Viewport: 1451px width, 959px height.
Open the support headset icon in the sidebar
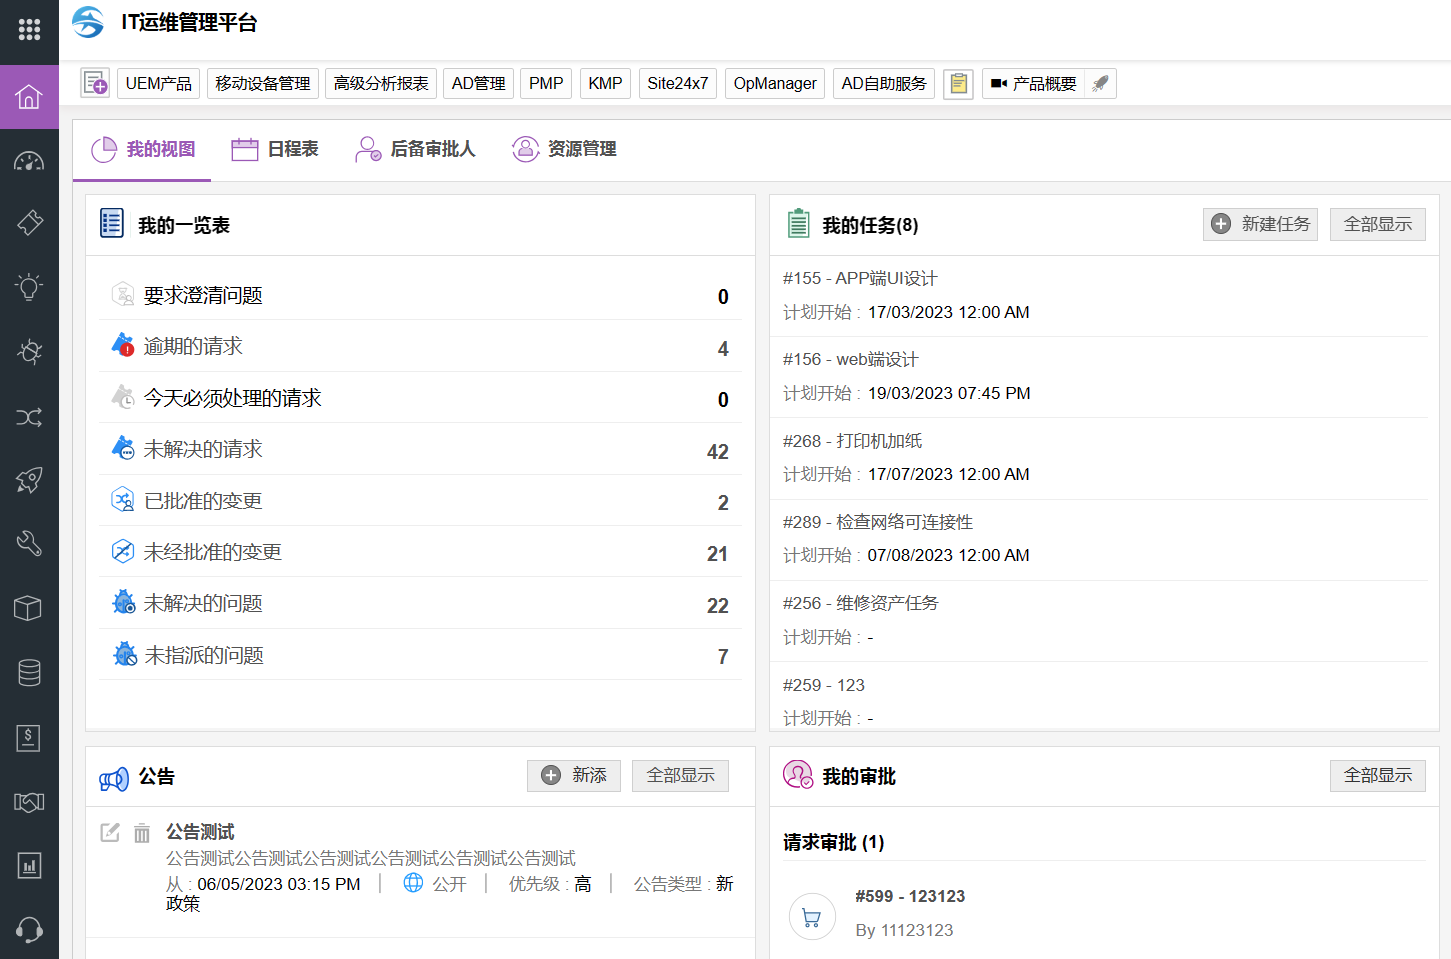pyautogui.click(x=29, y=930)
